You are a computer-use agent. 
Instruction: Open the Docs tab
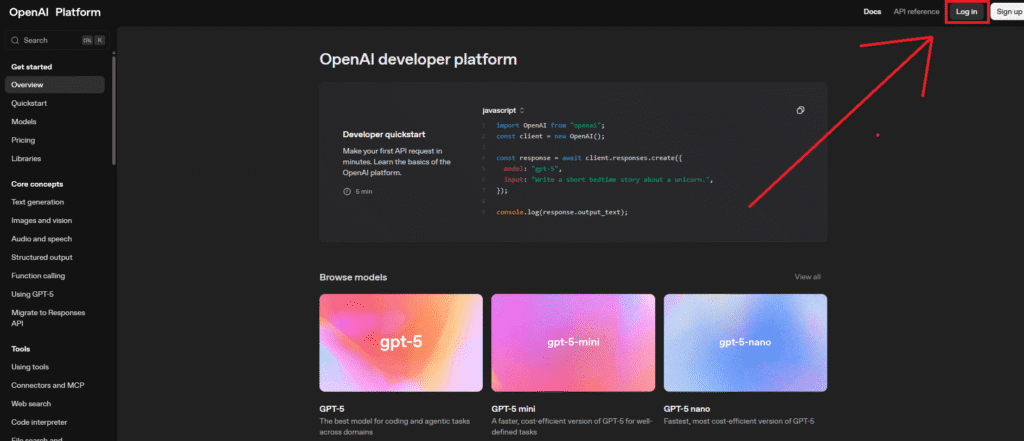click(872, 12)
